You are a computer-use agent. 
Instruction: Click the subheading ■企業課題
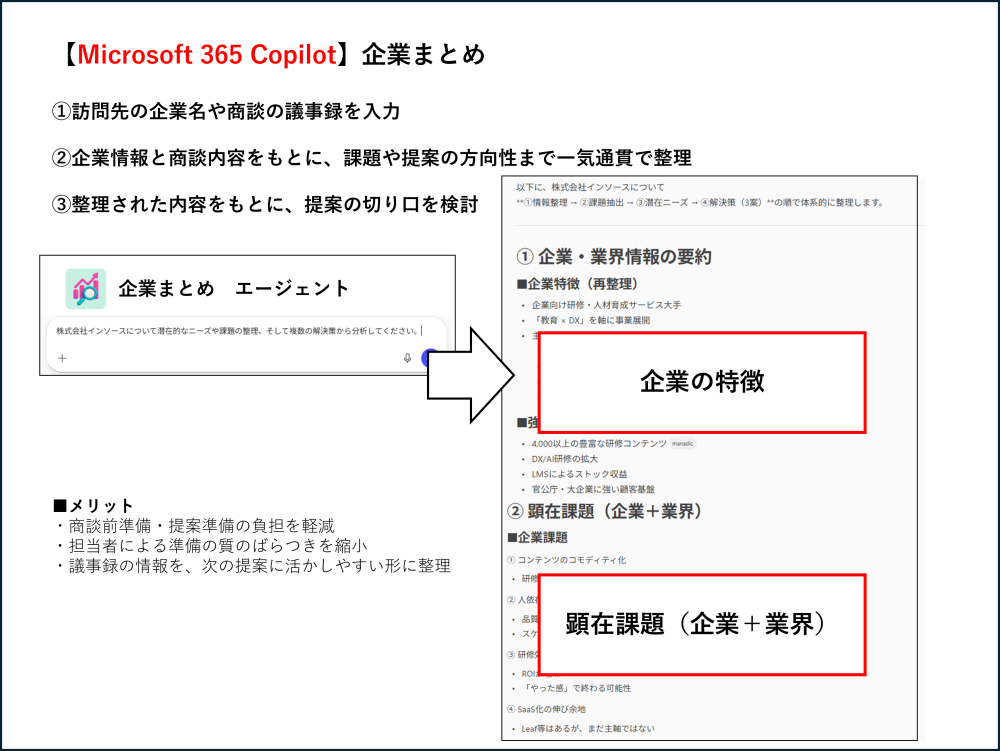(538, 537)
